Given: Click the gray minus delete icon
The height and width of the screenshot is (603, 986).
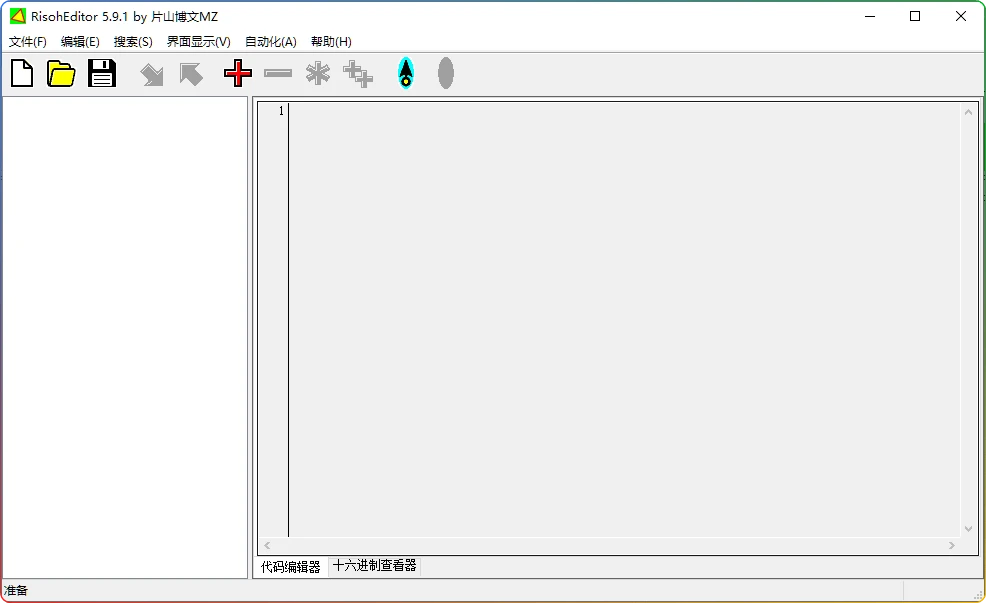Looking at the screenshot, I should tap(278, 73).
